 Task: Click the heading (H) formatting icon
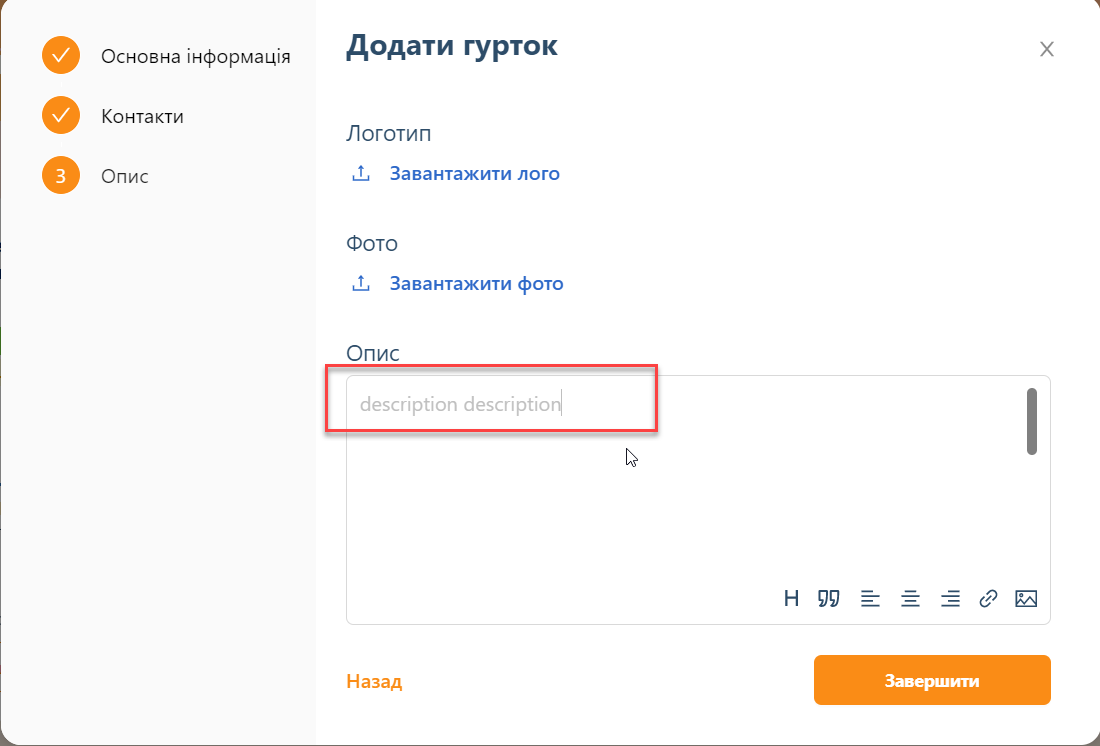pyautogui.click(x=791, y=599)
